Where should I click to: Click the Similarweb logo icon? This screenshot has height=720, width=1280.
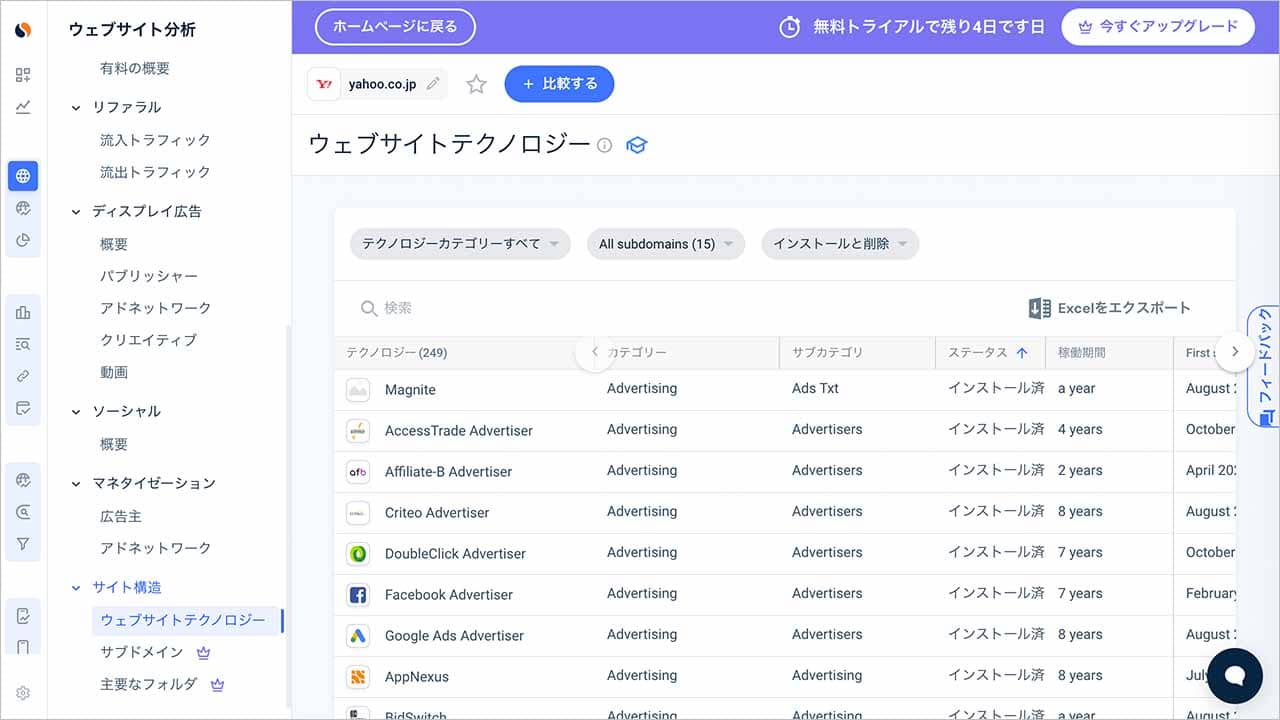pyautogui.click(x=23, y=30)
